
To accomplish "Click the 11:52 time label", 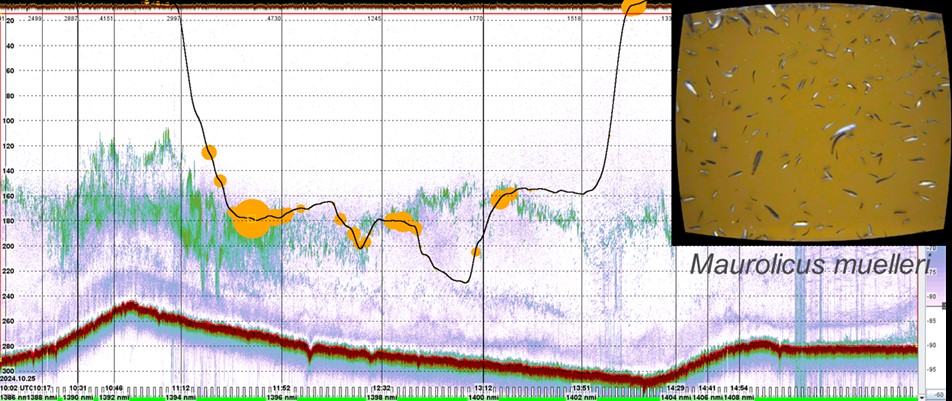I will point(281,387).
